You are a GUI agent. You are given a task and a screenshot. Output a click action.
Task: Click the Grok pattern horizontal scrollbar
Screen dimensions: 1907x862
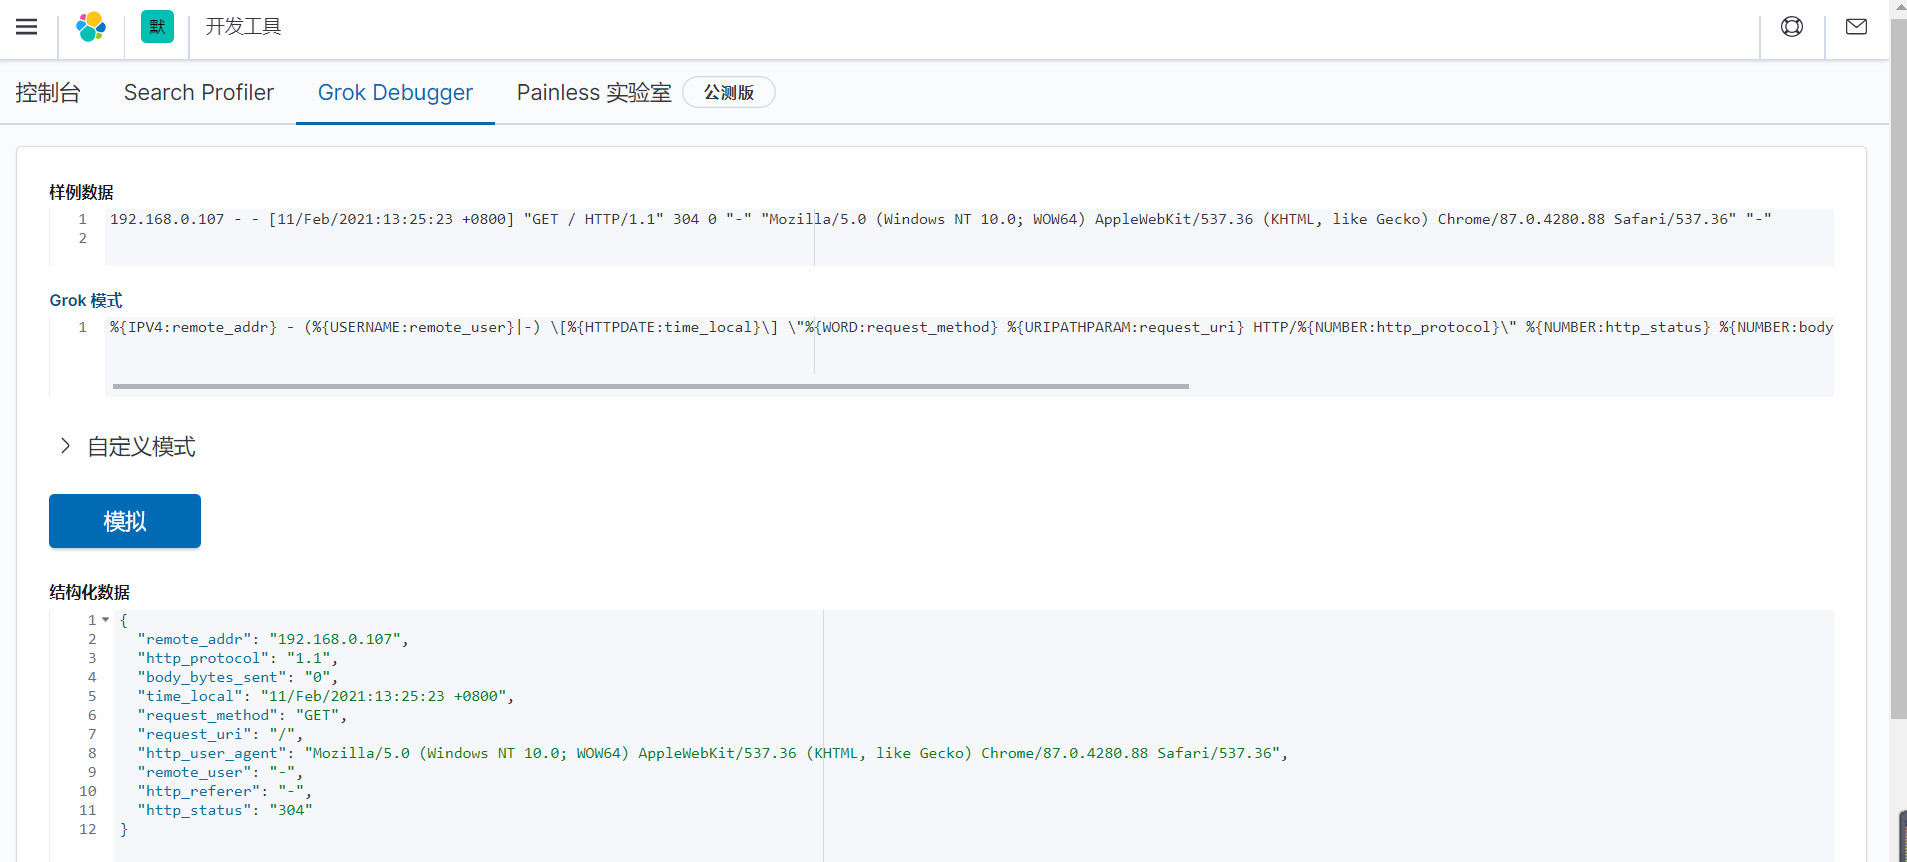tap(650, 386)
